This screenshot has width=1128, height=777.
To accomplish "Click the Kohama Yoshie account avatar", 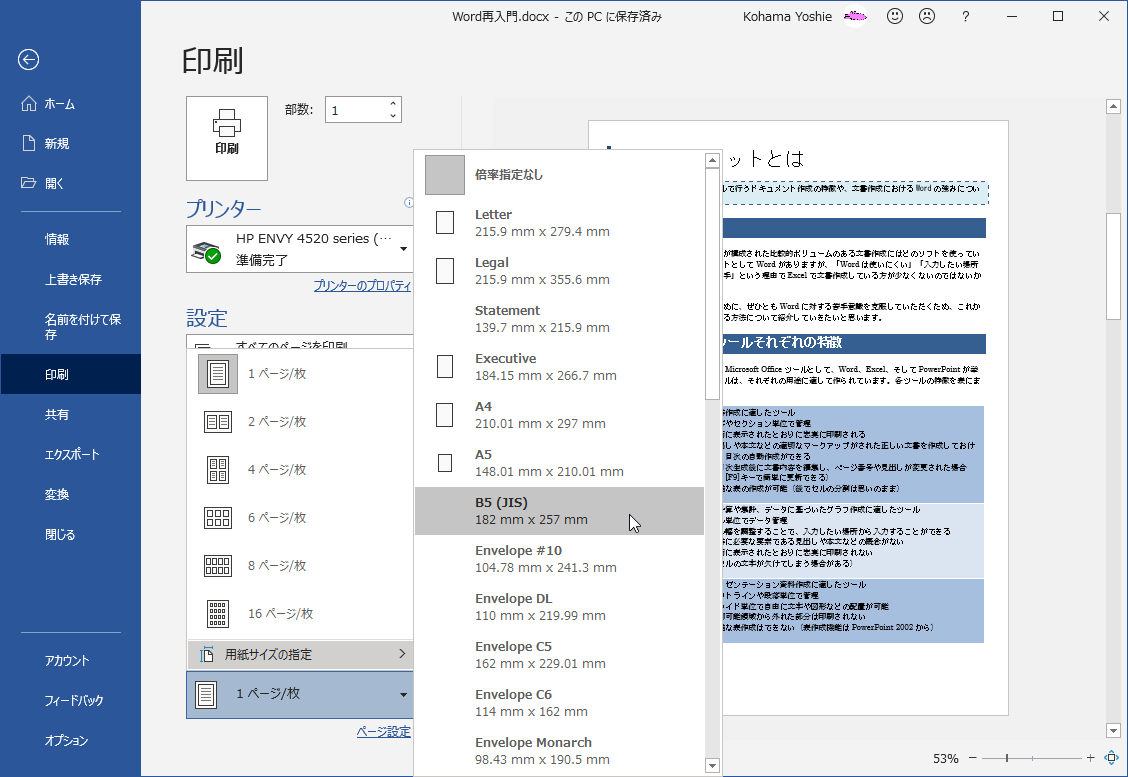I will tap(855, 16).
